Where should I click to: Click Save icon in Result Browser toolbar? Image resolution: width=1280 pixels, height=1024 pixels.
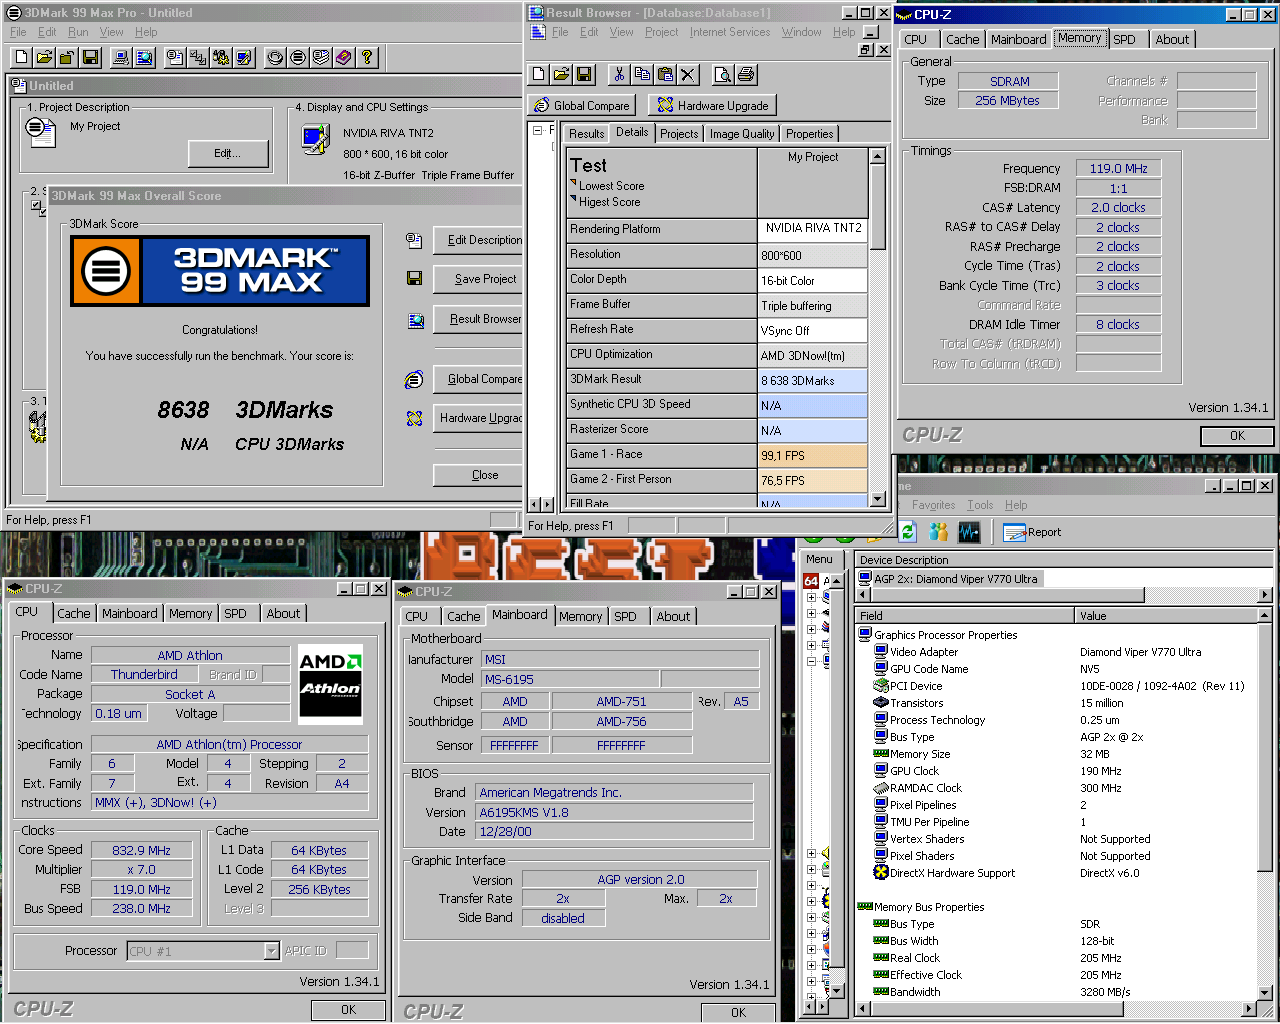coord(585,74)
